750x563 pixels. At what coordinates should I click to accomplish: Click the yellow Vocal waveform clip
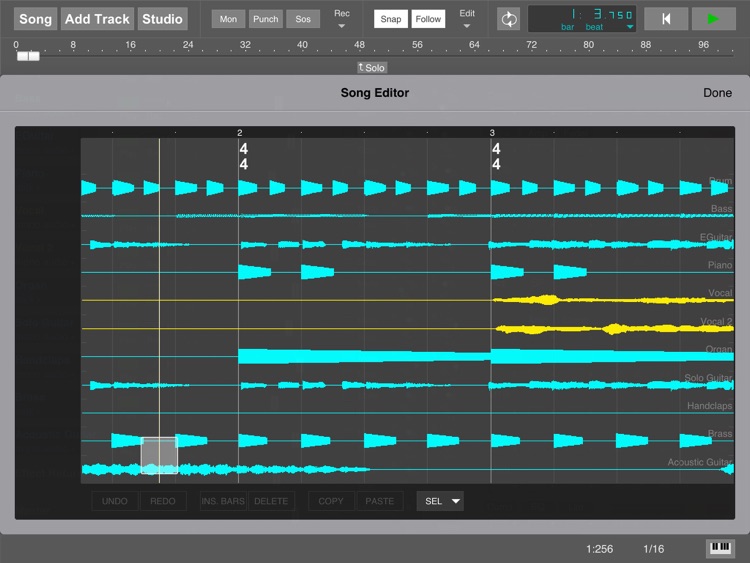(613, 300)
